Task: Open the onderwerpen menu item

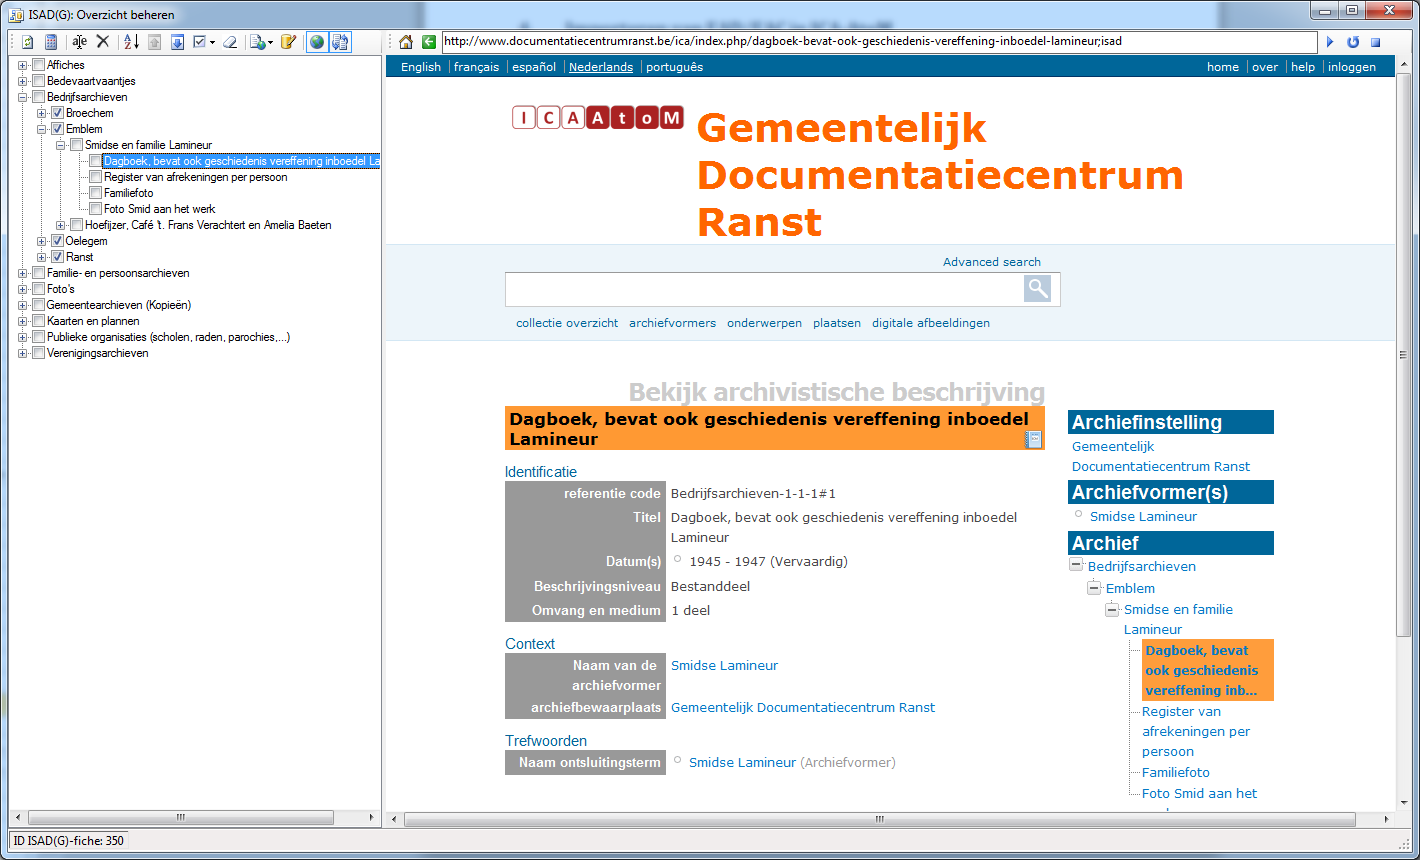Action: click(764, 323)
